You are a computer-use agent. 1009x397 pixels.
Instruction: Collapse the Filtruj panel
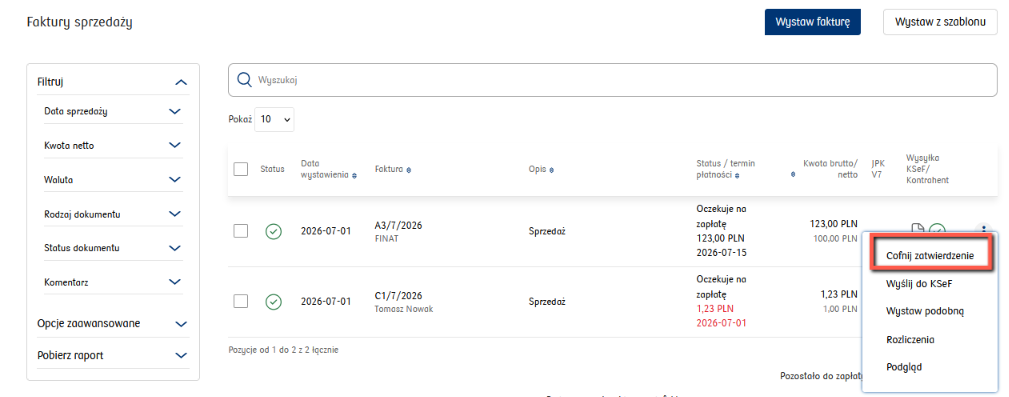[181, 82]
